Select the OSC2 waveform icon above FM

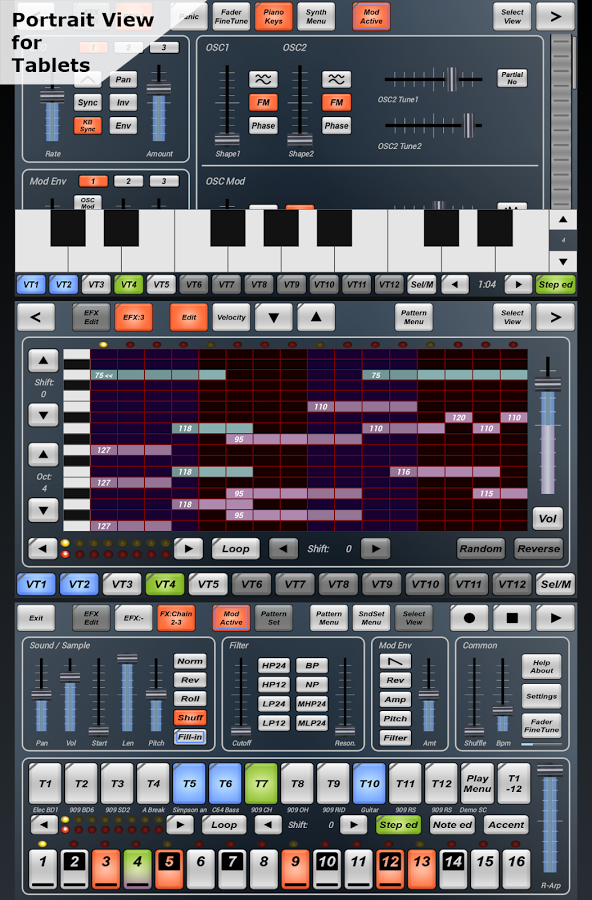tap(336, 79)
